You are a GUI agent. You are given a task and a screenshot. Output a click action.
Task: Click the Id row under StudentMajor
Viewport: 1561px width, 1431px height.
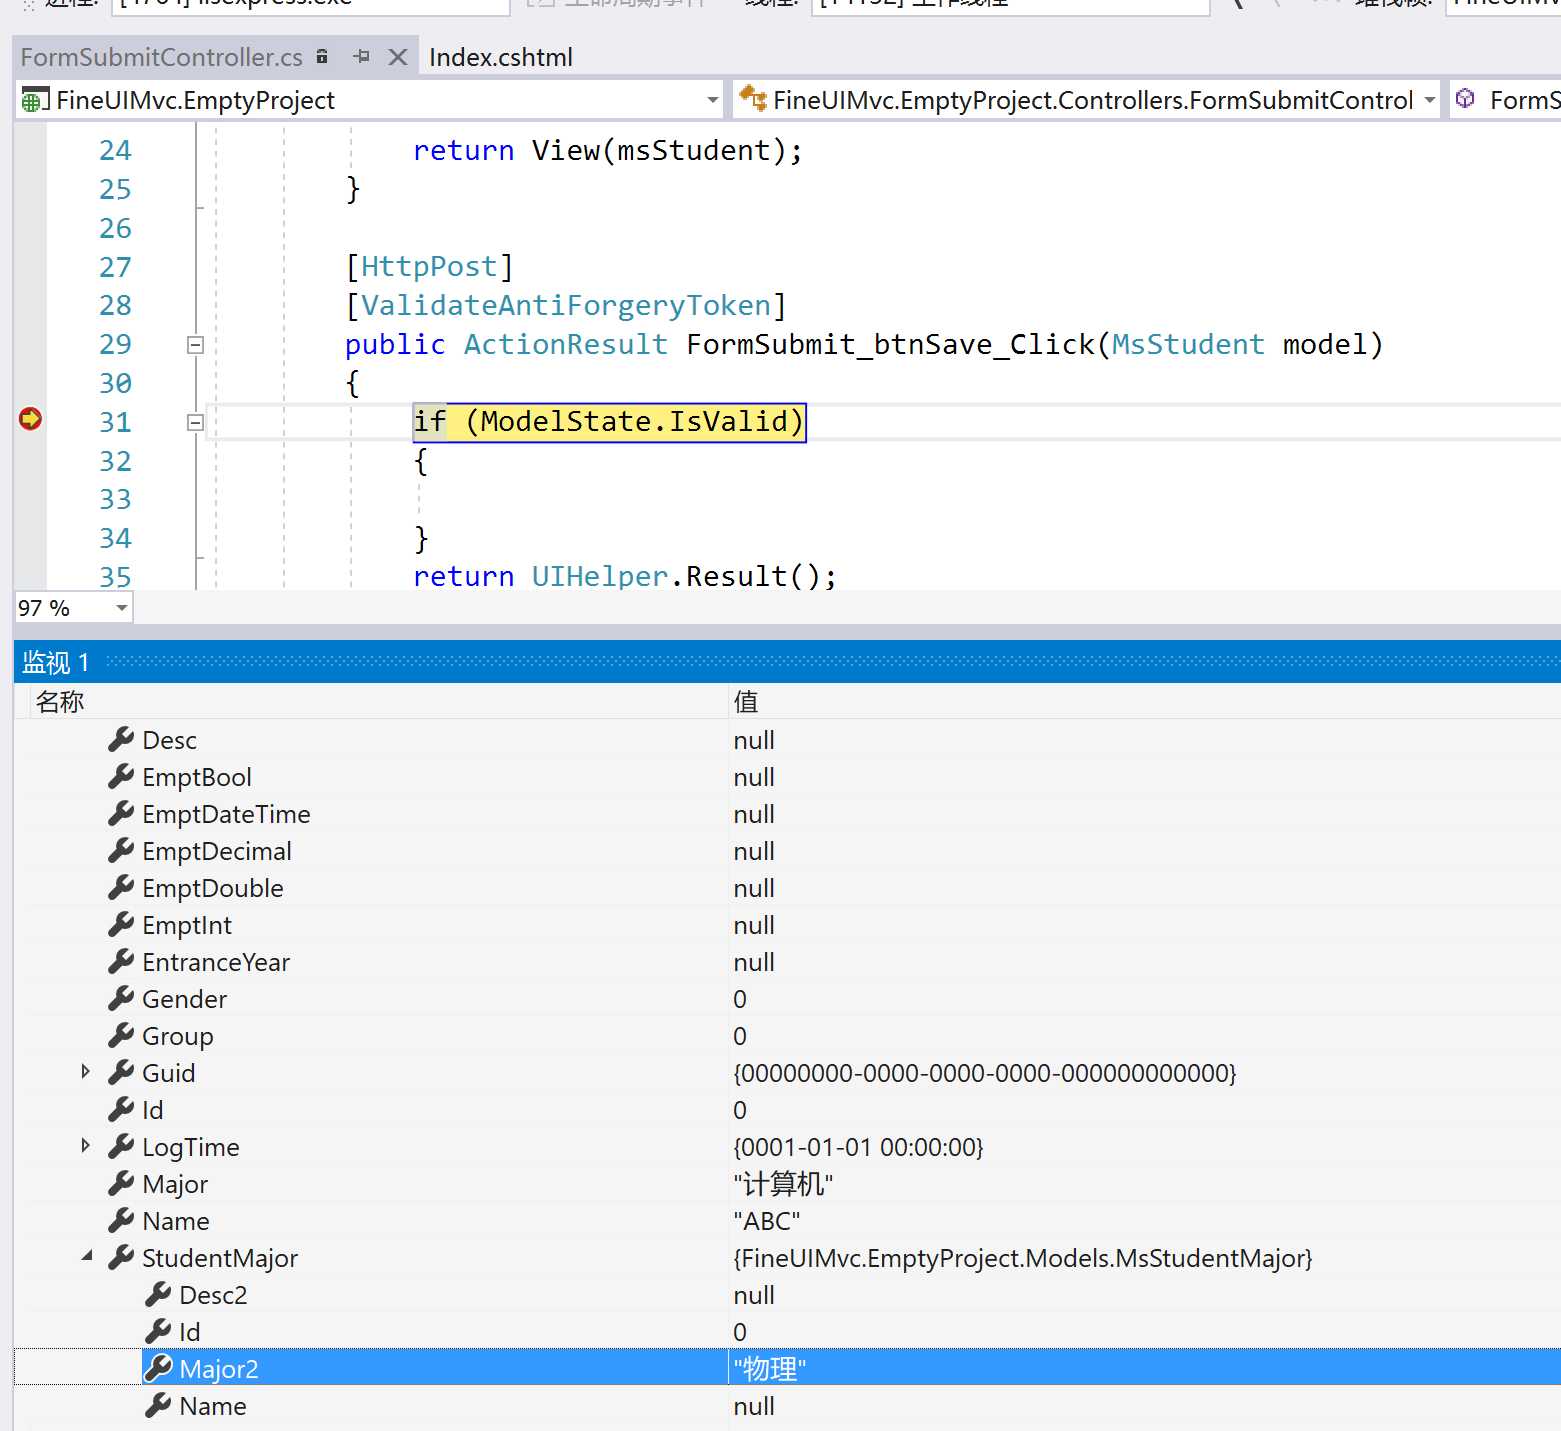(788, 1332)
